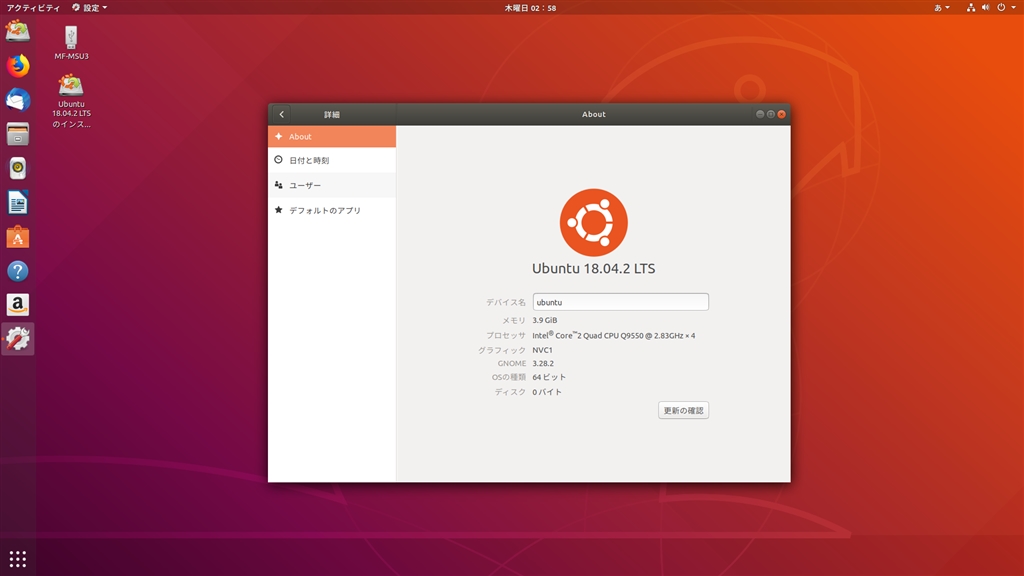
Task: Show all applications grid
Action: tap(18, 559)
